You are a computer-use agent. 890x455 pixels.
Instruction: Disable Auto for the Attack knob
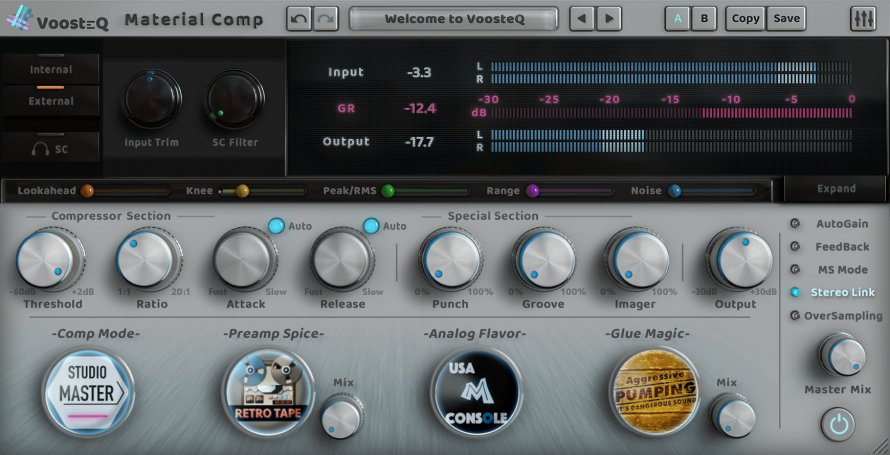(275, 226)
